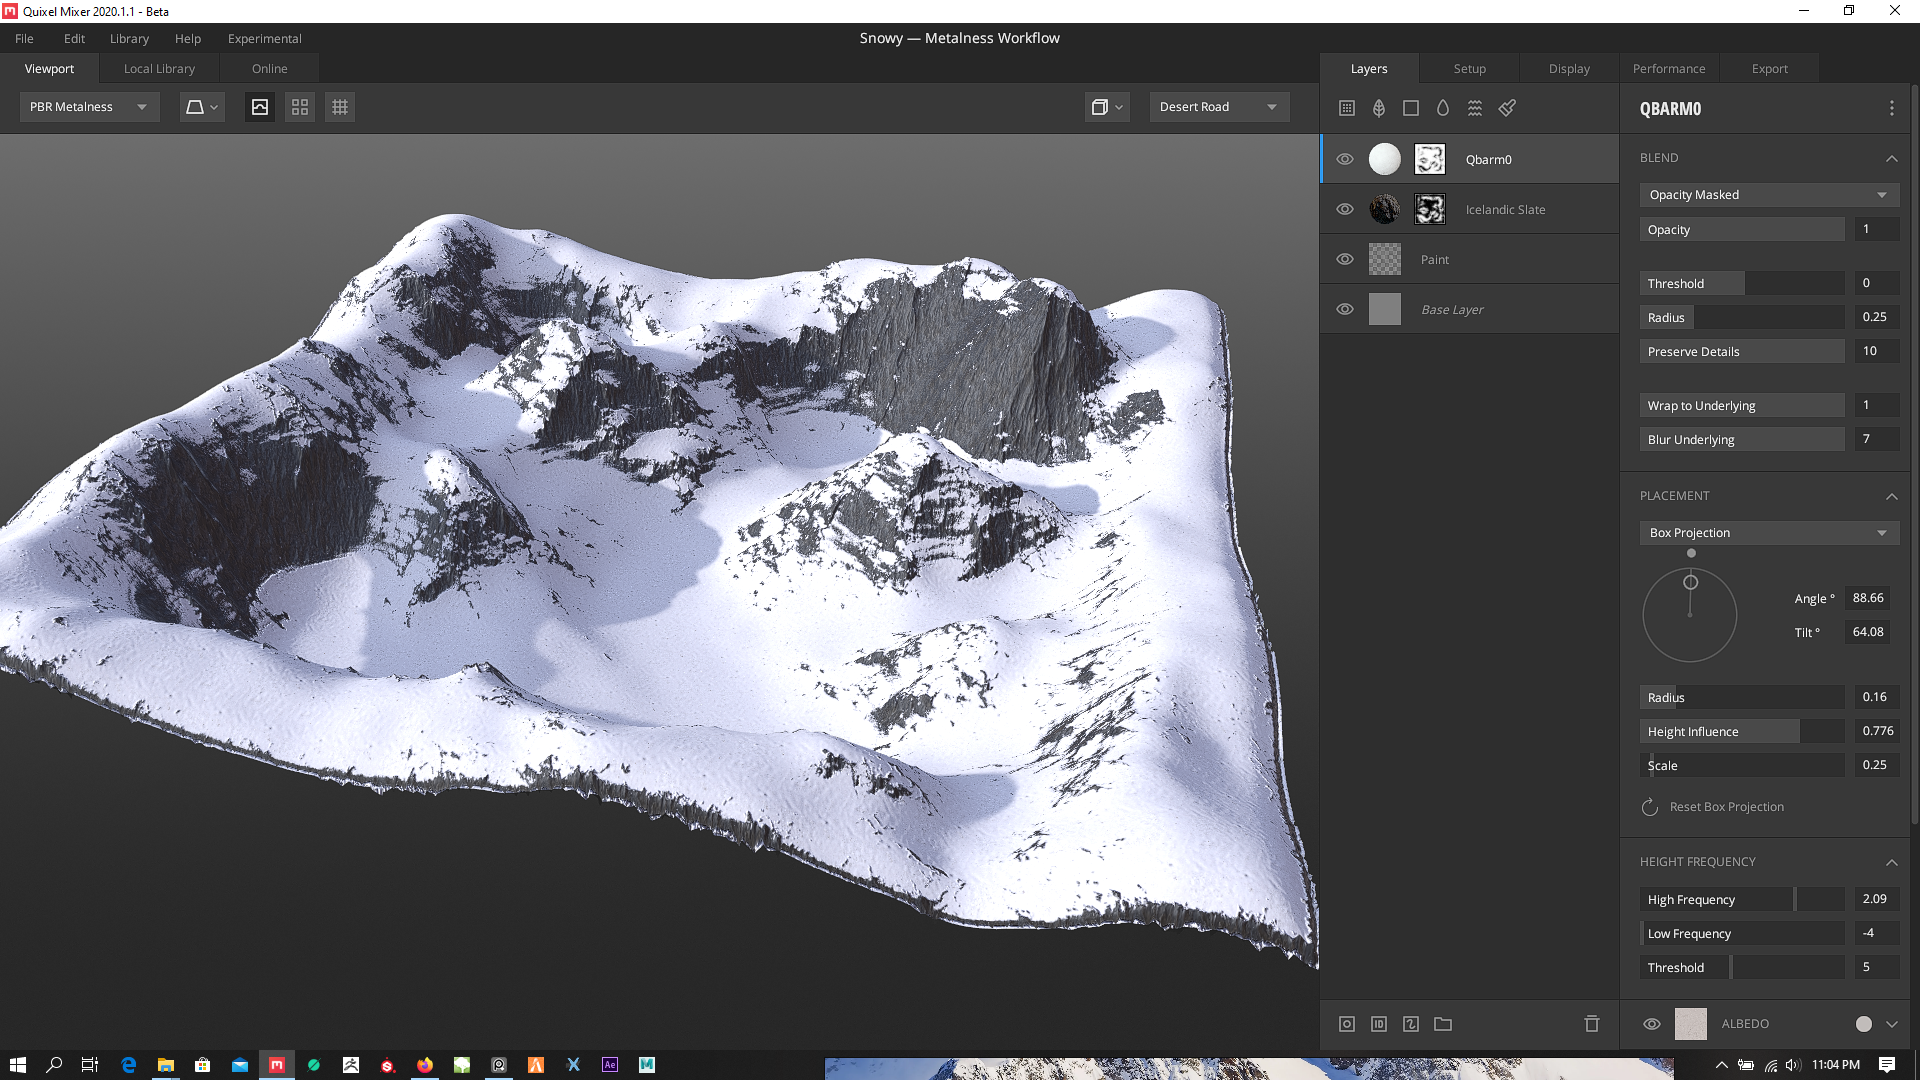This screenshot has width=1920, height=1080.
Task: Hide the Qbarm0 layer
Action: 1345,159
